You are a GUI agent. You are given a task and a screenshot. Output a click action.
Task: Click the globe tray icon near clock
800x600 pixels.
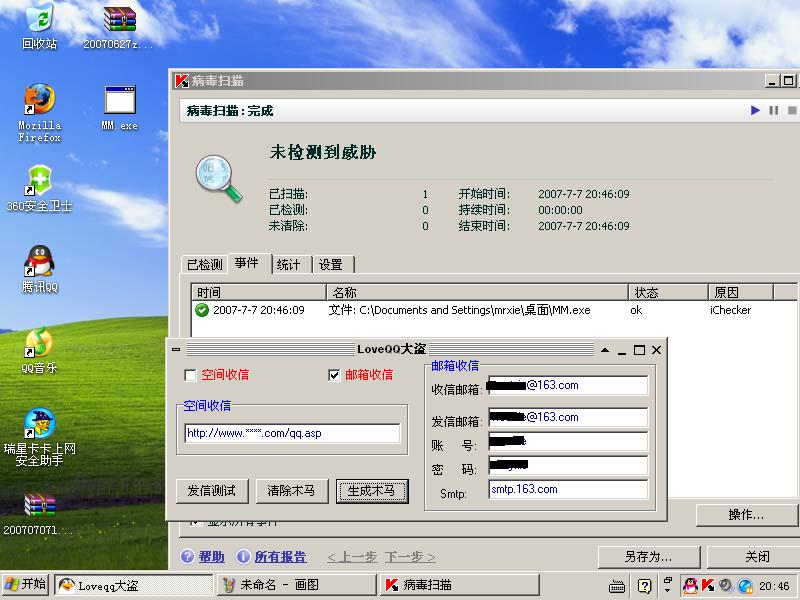tap(745, 585)
